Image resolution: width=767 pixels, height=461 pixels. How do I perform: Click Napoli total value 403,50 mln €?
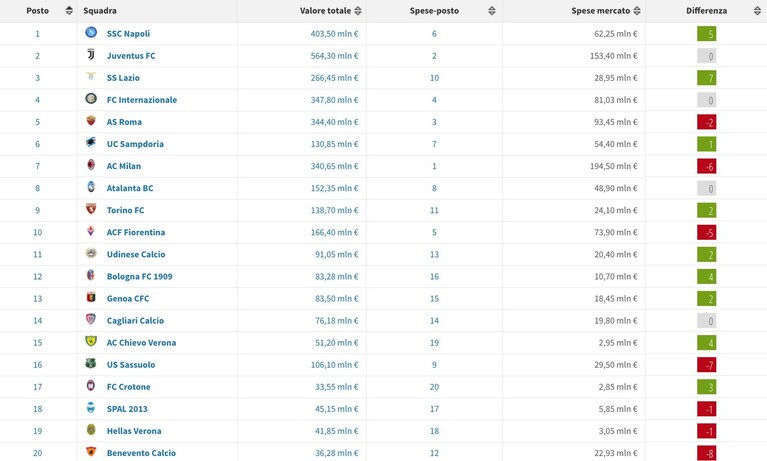click(x=334, y=34)
